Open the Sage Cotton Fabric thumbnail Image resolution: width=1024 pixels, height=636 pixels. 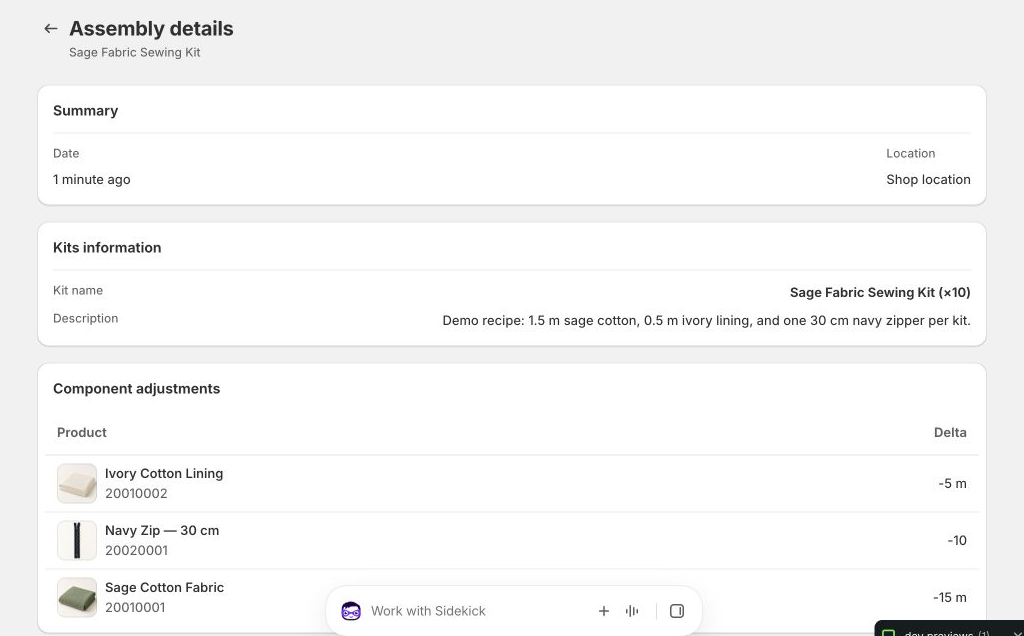[x=77, y=597]
